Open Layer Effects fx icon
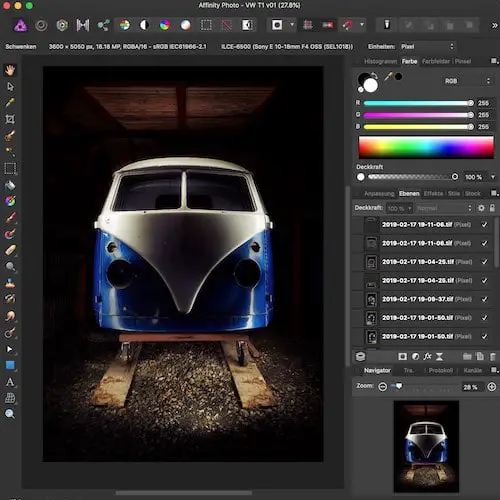The width and height of the screenshot is (500, 500). point(427,357)
